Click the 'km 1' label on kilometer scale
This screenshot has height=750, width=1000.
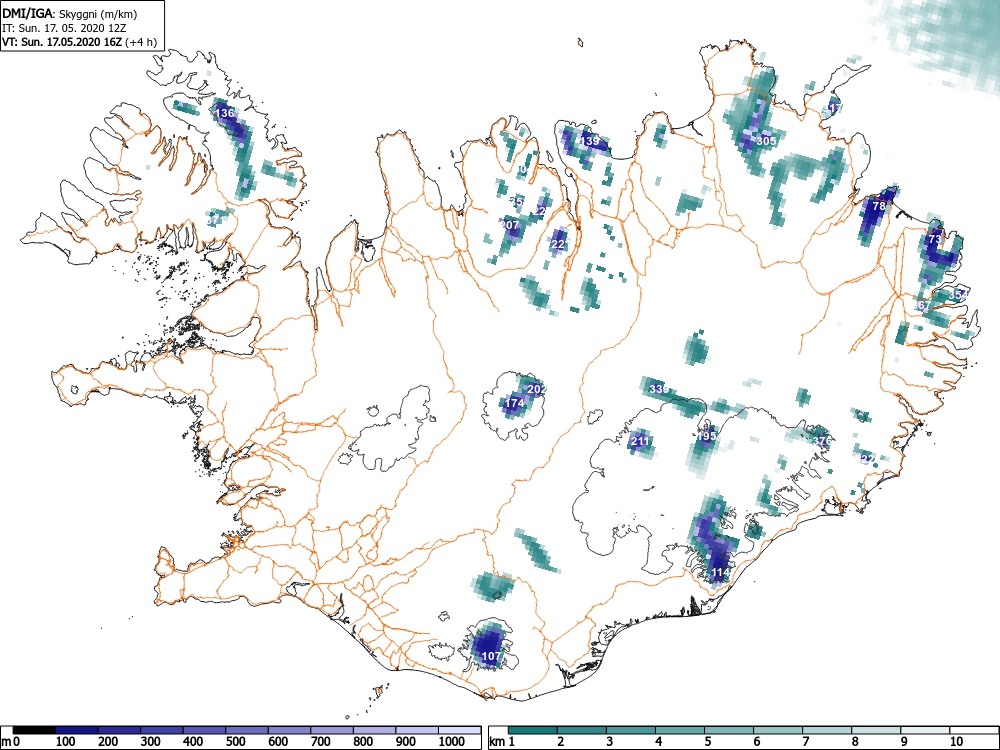(x=503, y=742)
